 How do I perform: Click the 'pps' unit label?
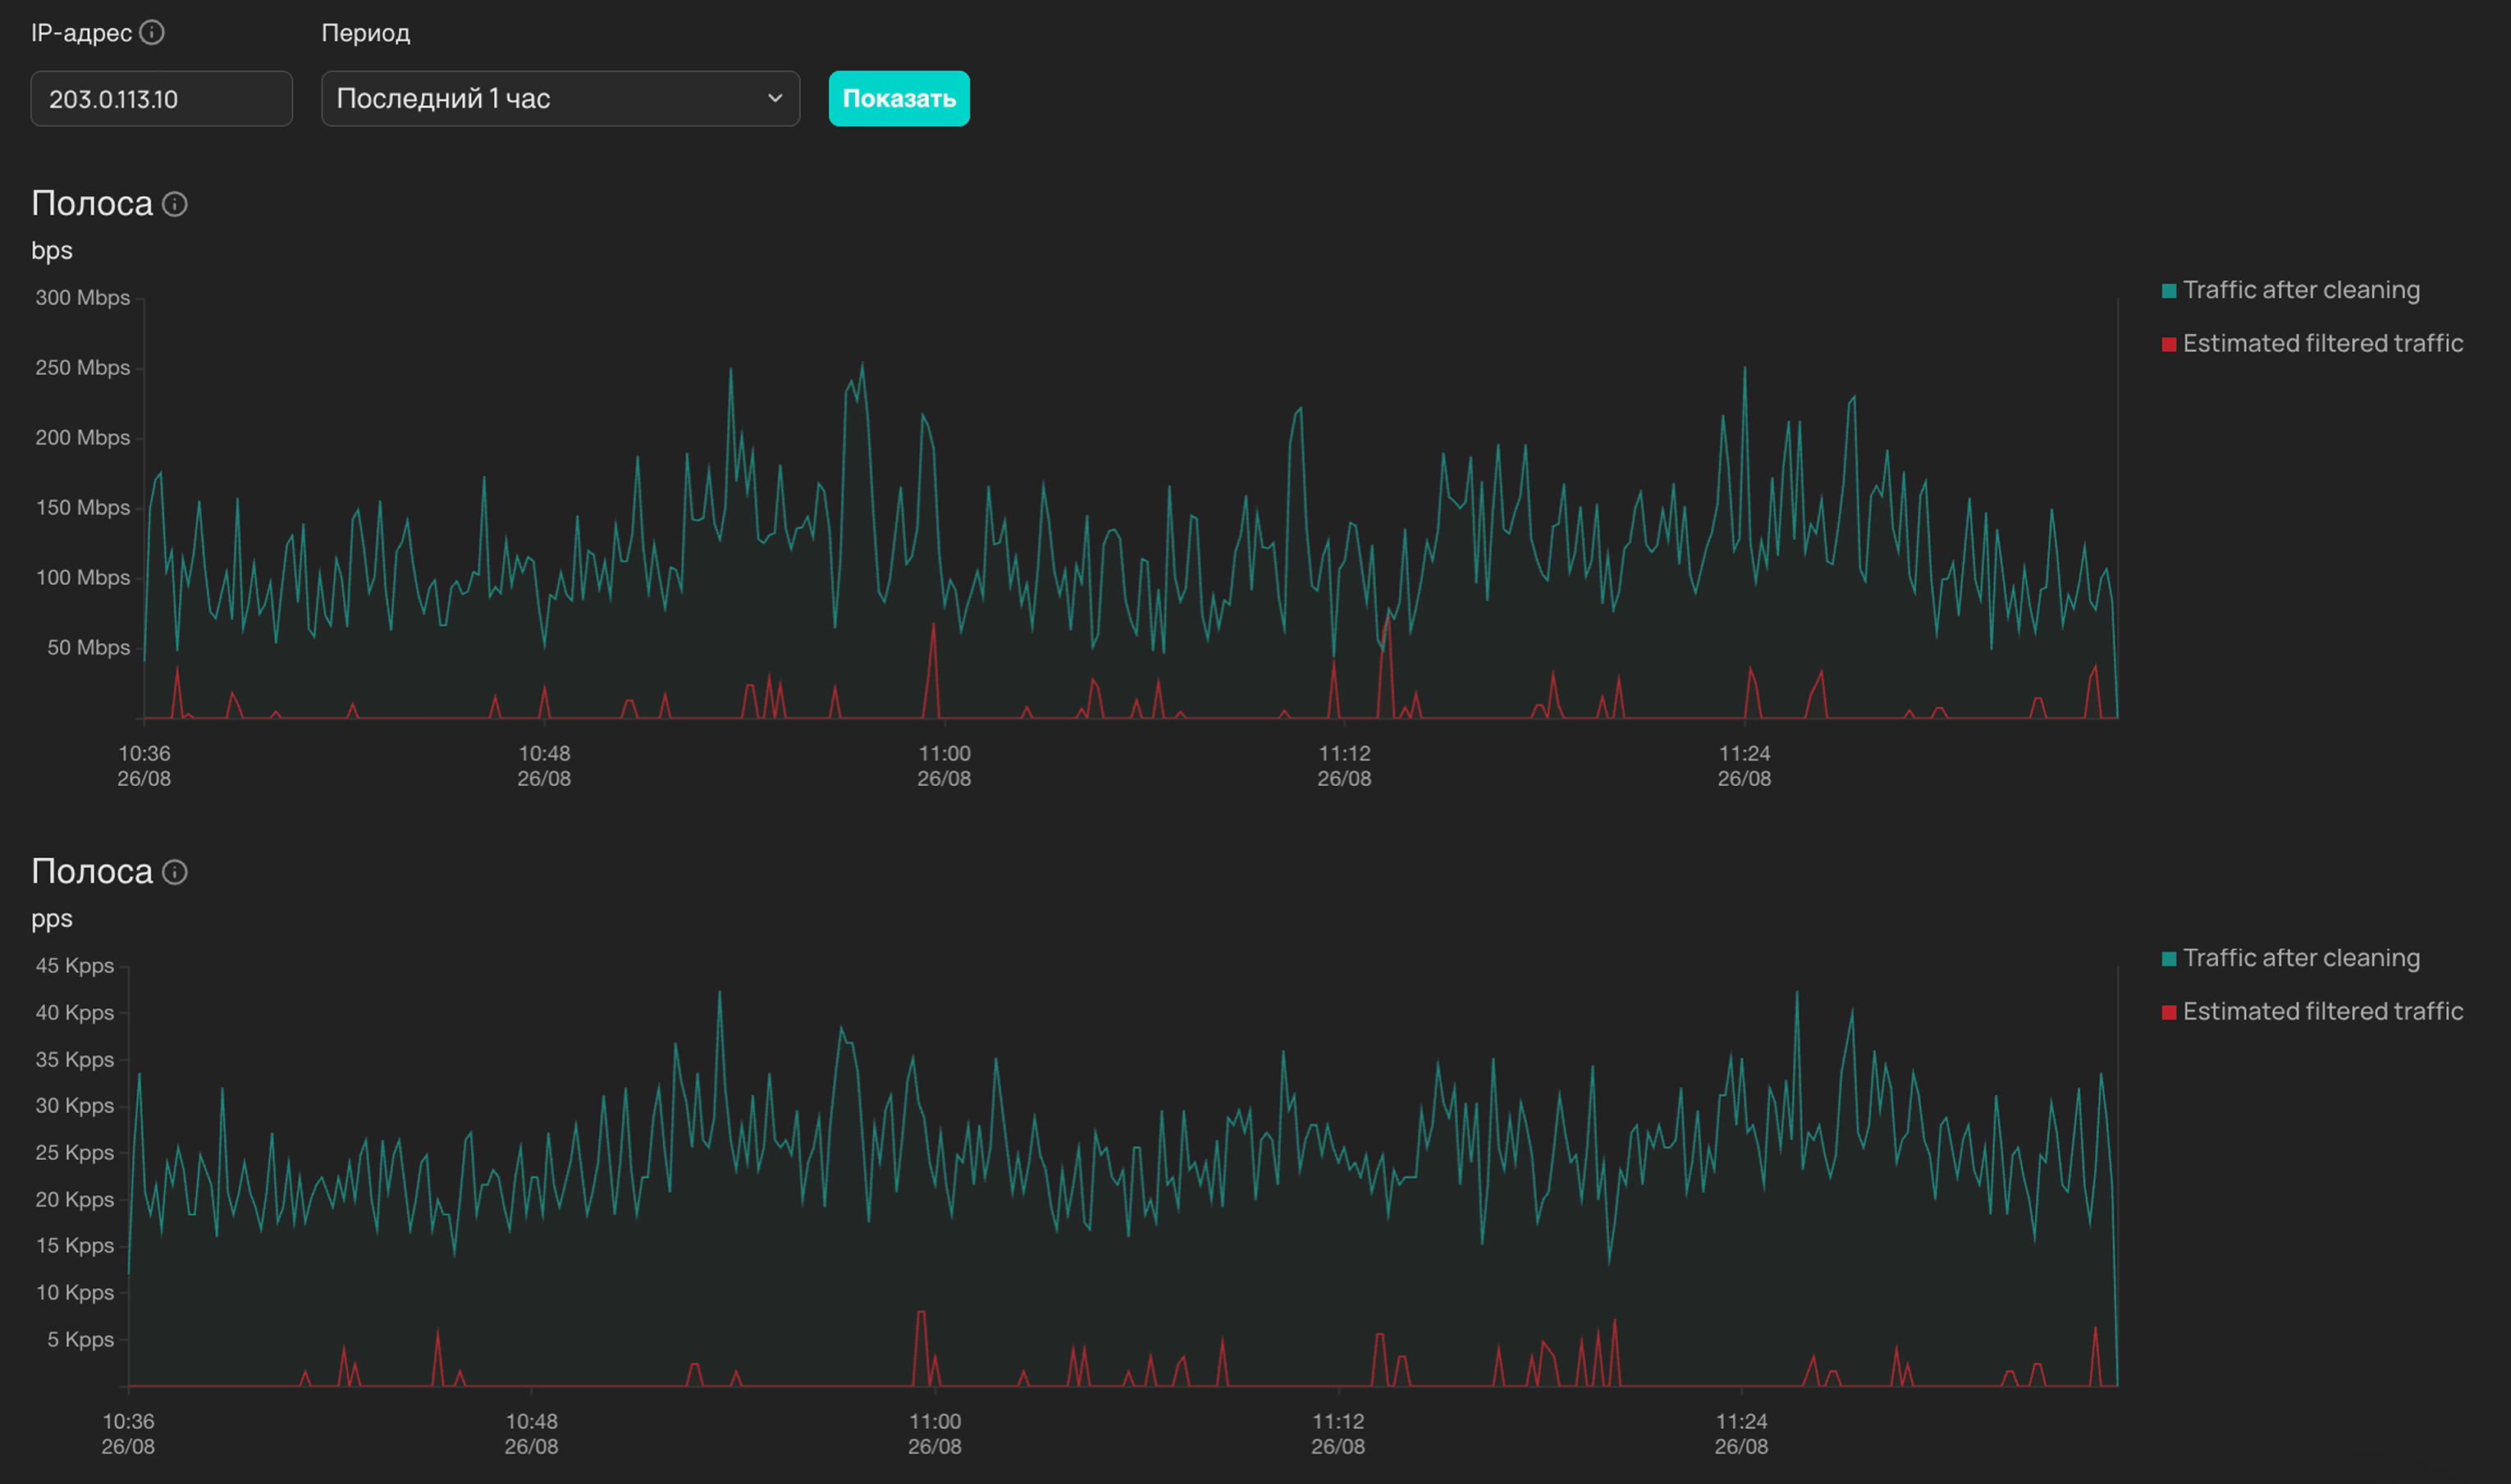click(52, 918)
